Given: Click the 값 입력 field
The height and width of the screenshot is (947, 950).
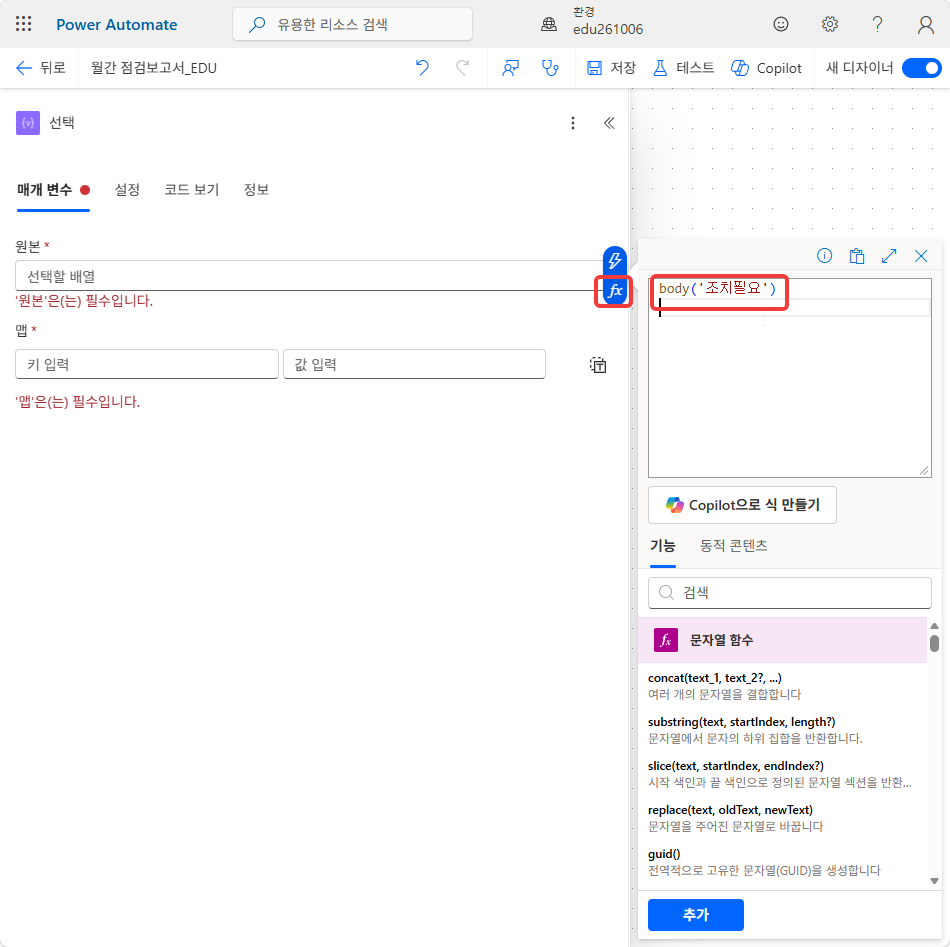Looking at the screenshot, I should tap(414, 364).
